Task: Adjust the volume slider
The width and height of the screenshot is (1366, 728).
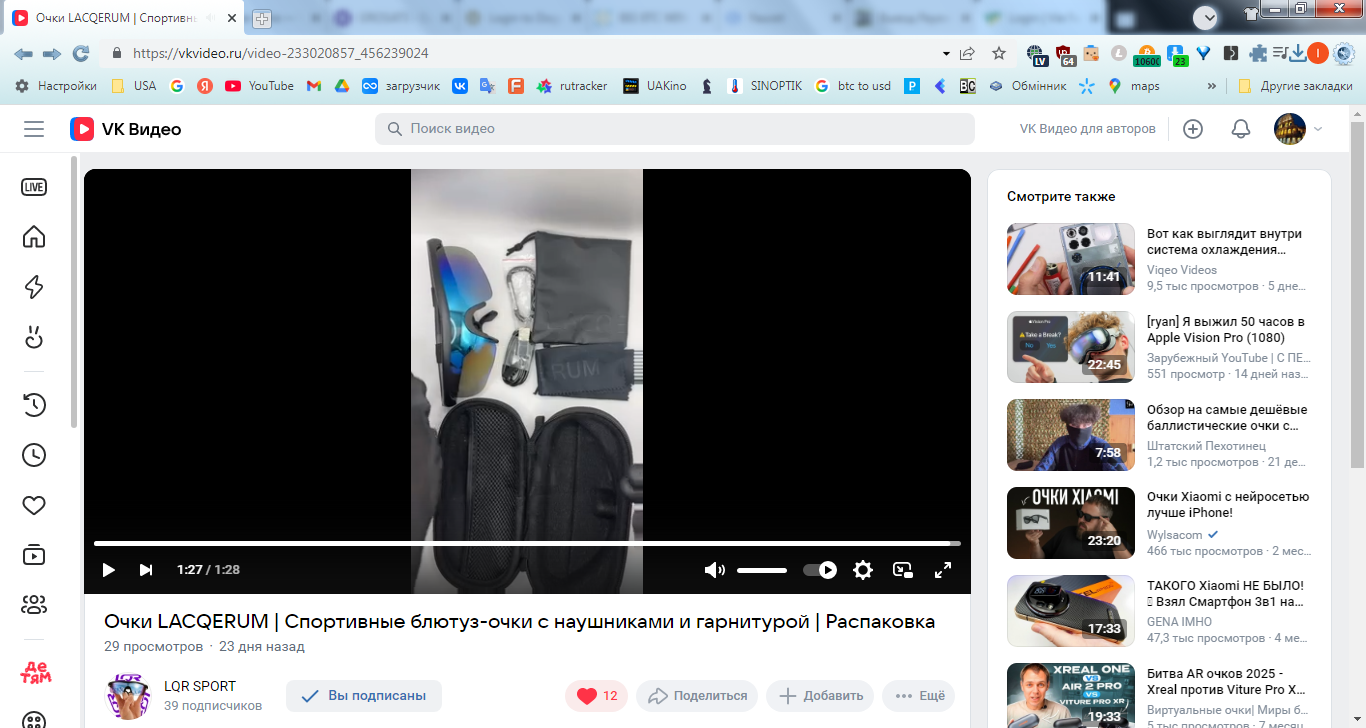Action: point(762,570)
